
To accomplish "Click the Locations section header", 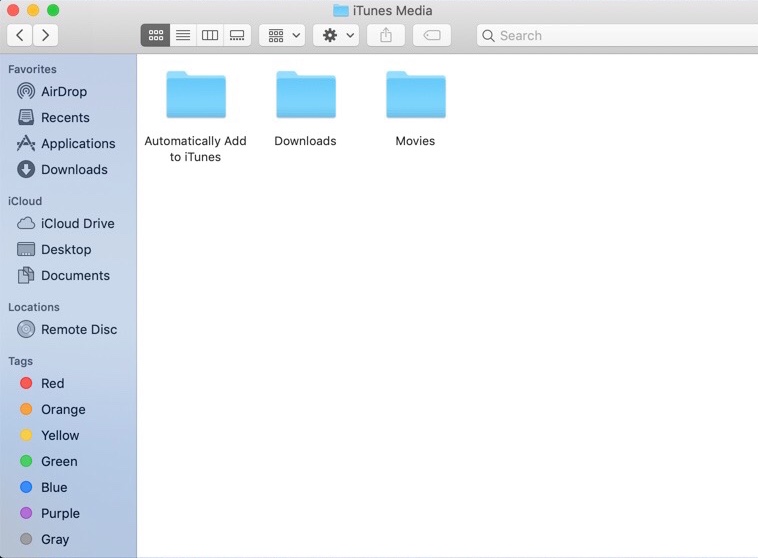I will click(34, 308).
